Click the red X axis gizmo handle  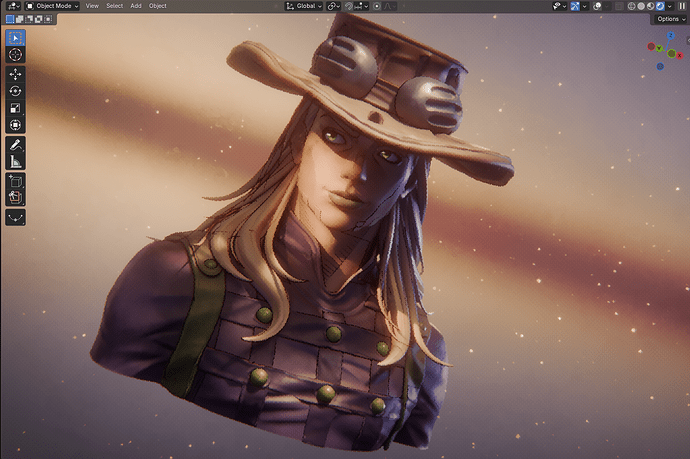click(679, 55)
